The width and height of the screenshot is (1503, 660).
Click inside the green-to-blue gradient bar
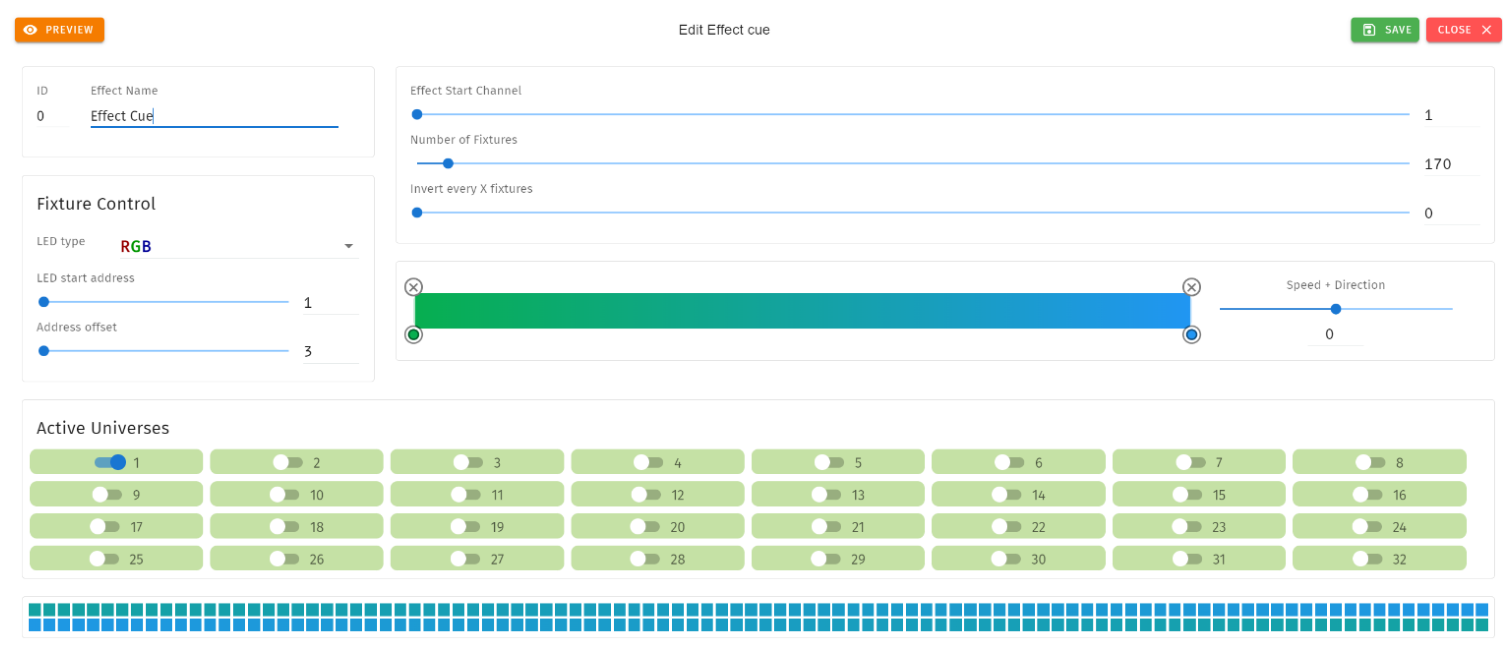tap(802, 311)
